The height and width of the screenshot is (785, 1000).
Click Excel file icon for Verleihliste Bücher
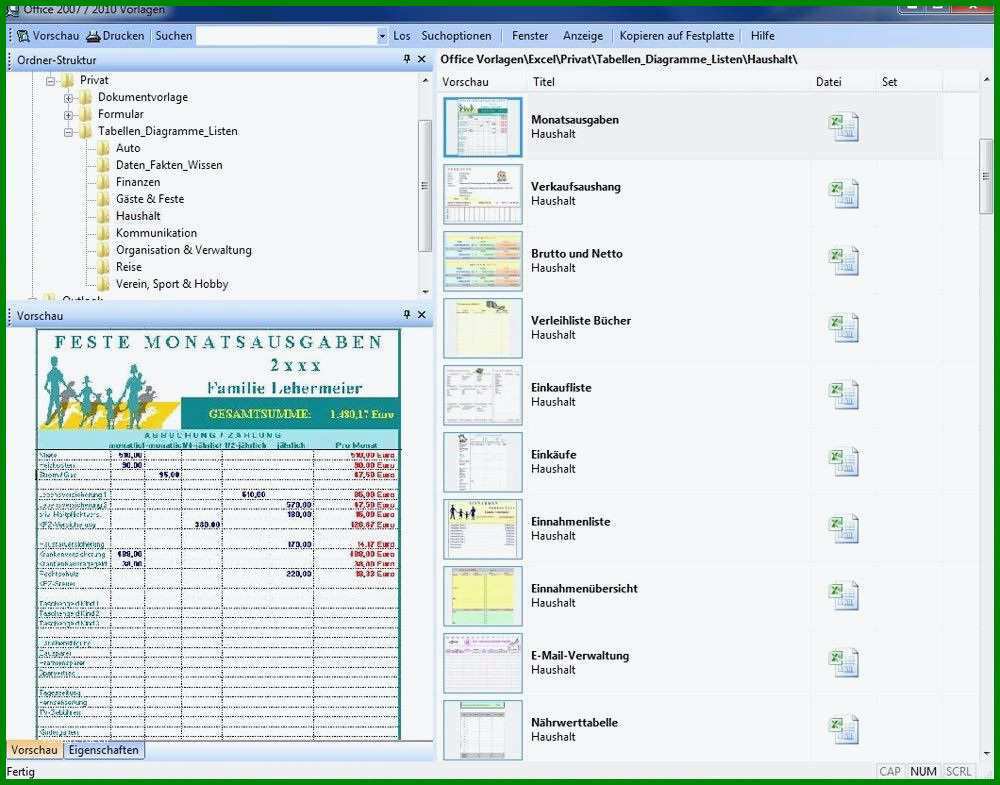point(844,328)
